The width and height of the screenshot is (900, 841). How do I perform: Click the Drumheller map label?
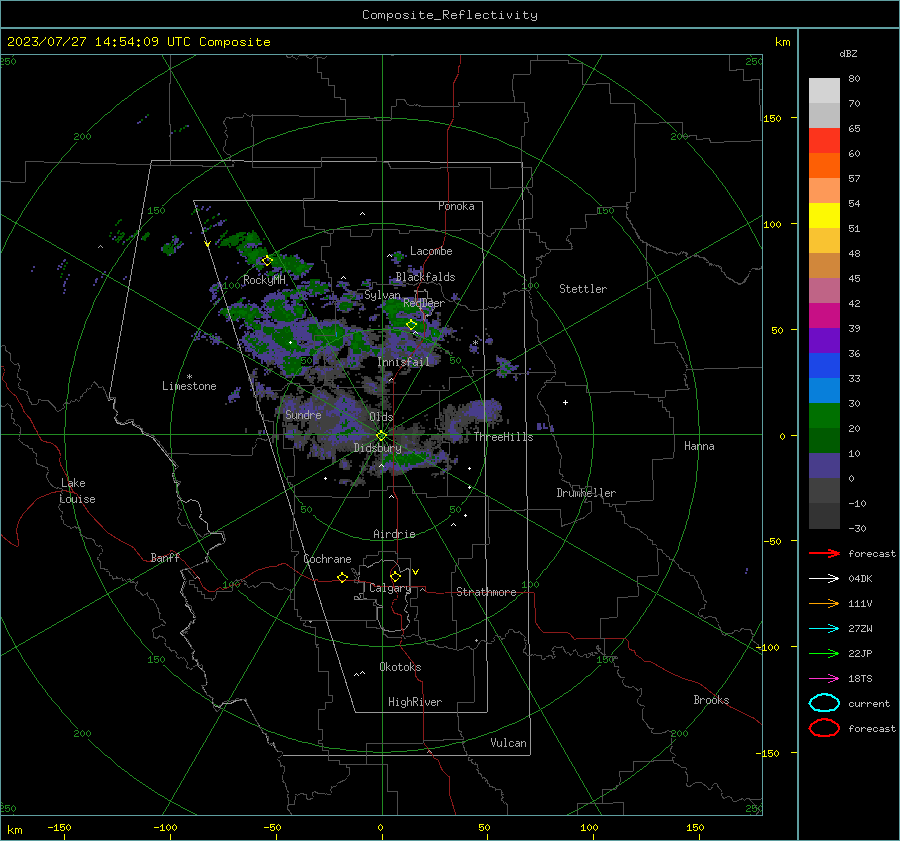(x=586, y=493)
